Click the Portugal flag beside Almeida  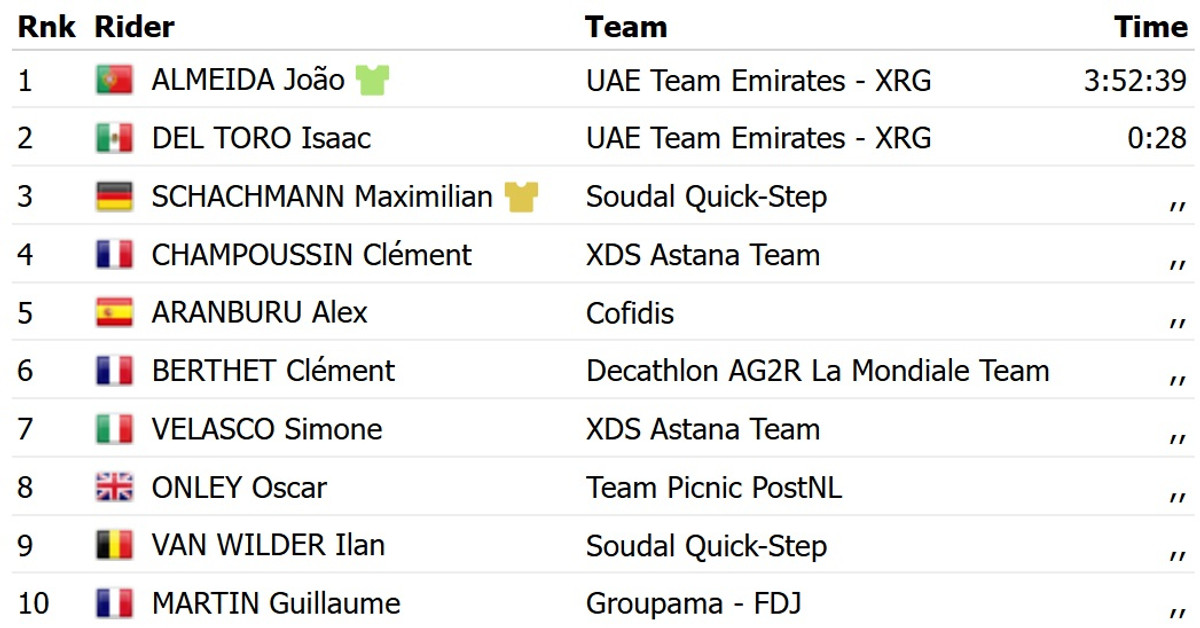coord(114,80)
